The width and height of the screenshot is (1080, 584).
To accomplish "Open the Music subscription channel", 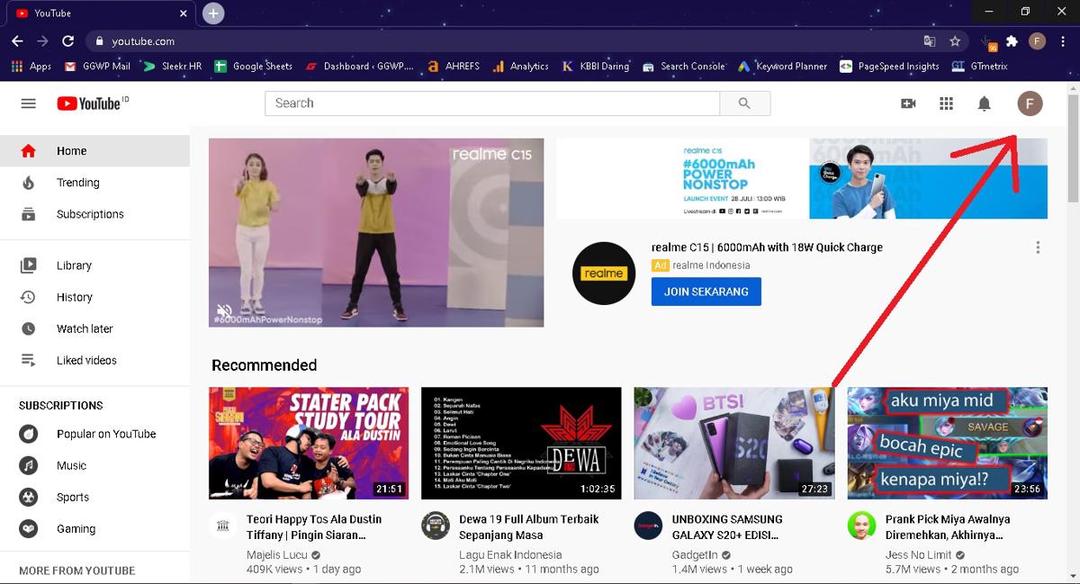I will [94, 466].
